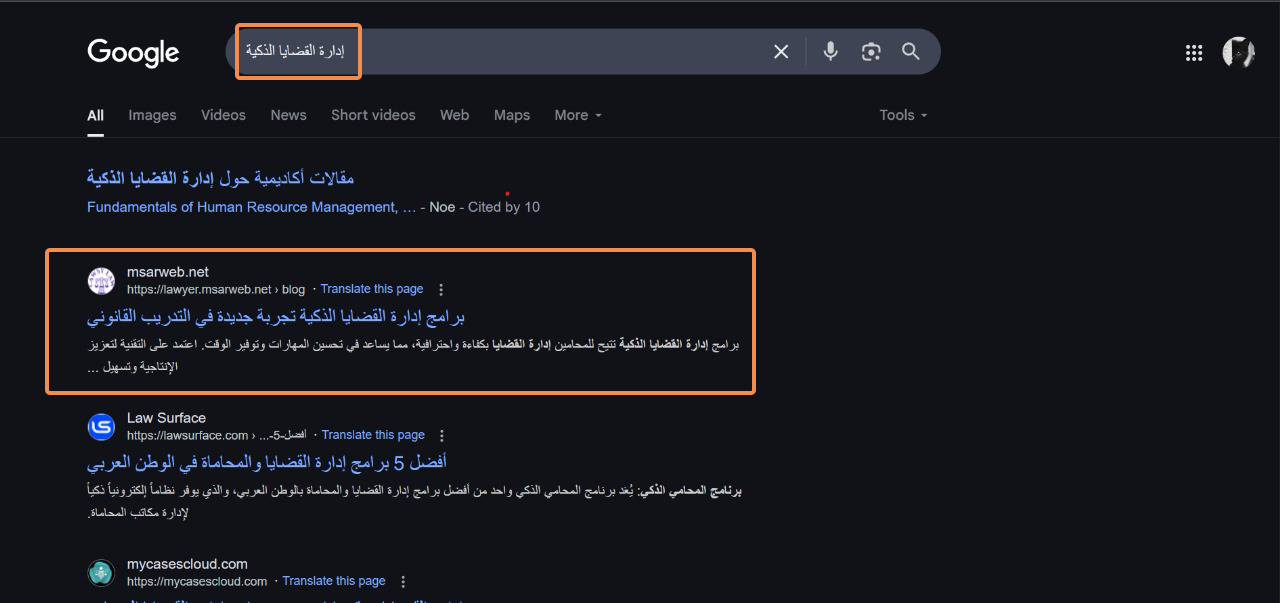Click the Law Surface site favicon
The height and width of the screenshot is (603, 1280).
point(101,427)
